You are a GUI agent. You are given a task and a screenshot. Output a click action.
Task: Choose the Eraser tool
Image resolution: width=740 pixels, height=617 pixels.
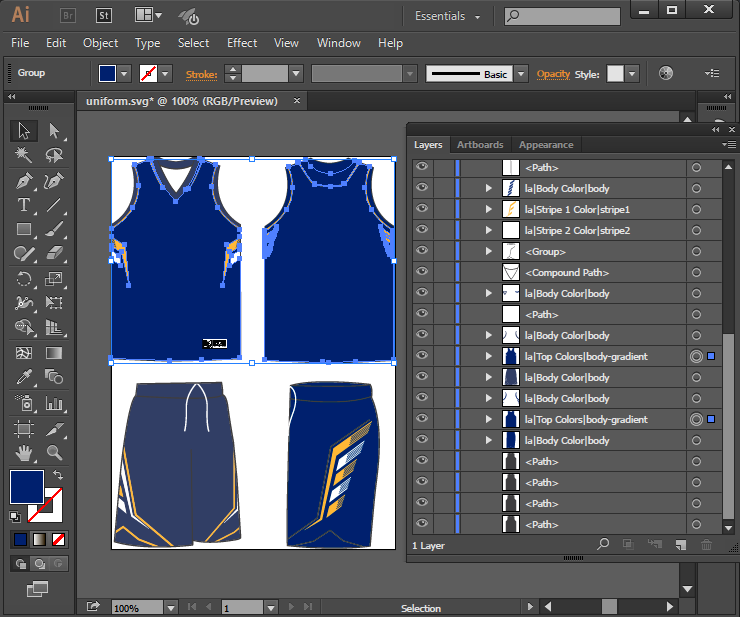pyautogui.click(x=54, y=254)
